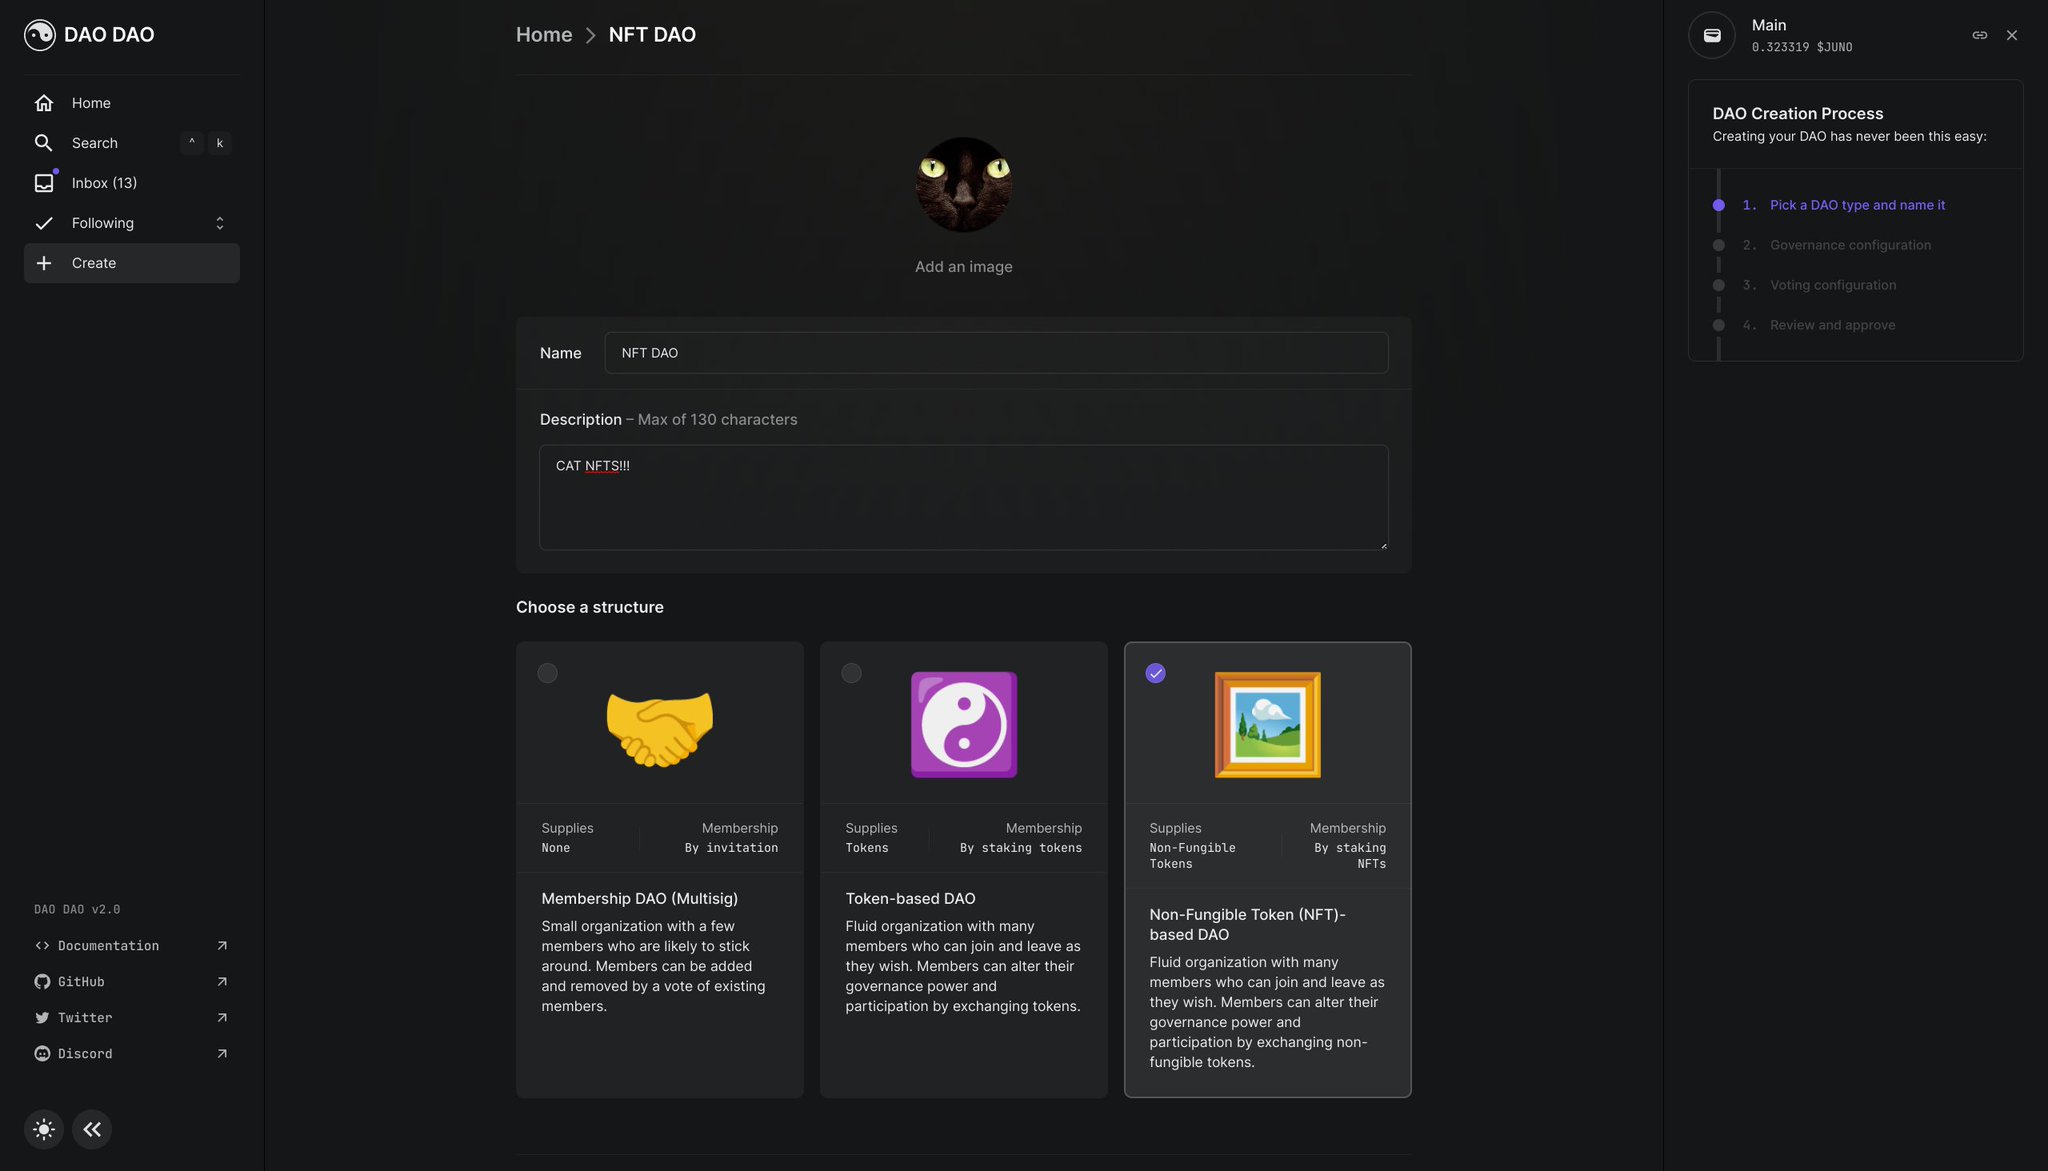Expand the Following list in the sidebar
Image resolution: width=2048 pixels, height=1171 pixels.
[x=220, y=223]
